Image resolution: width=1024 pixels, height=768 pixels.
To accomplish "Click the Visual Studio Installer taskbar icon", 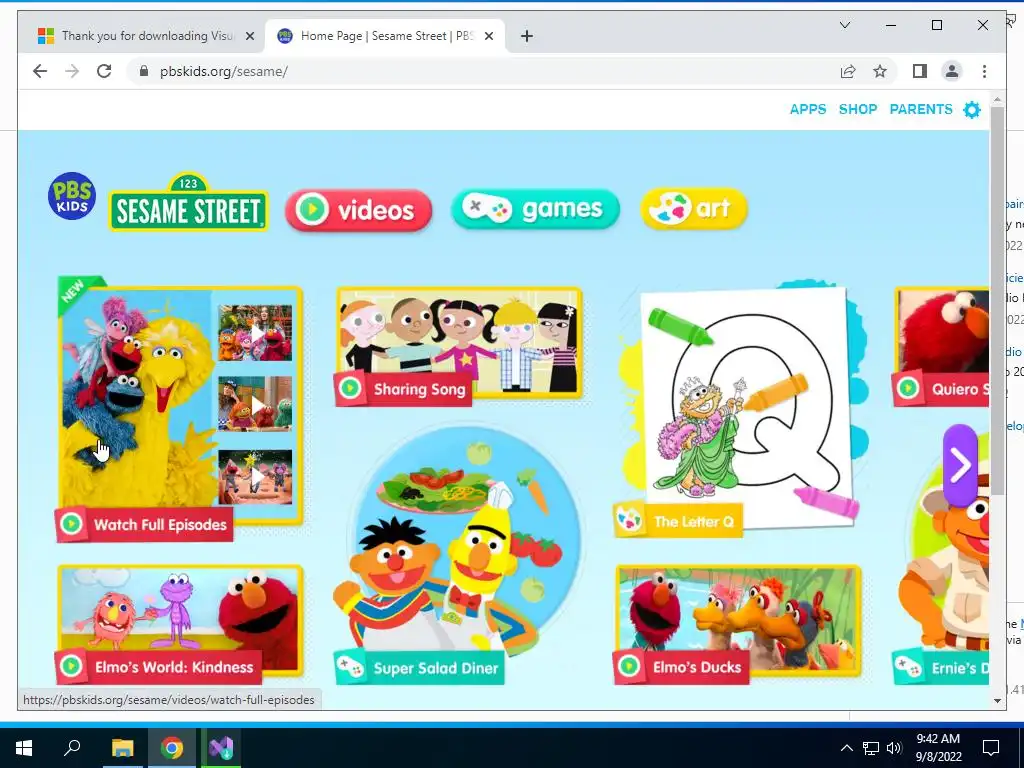I will 221,748.
